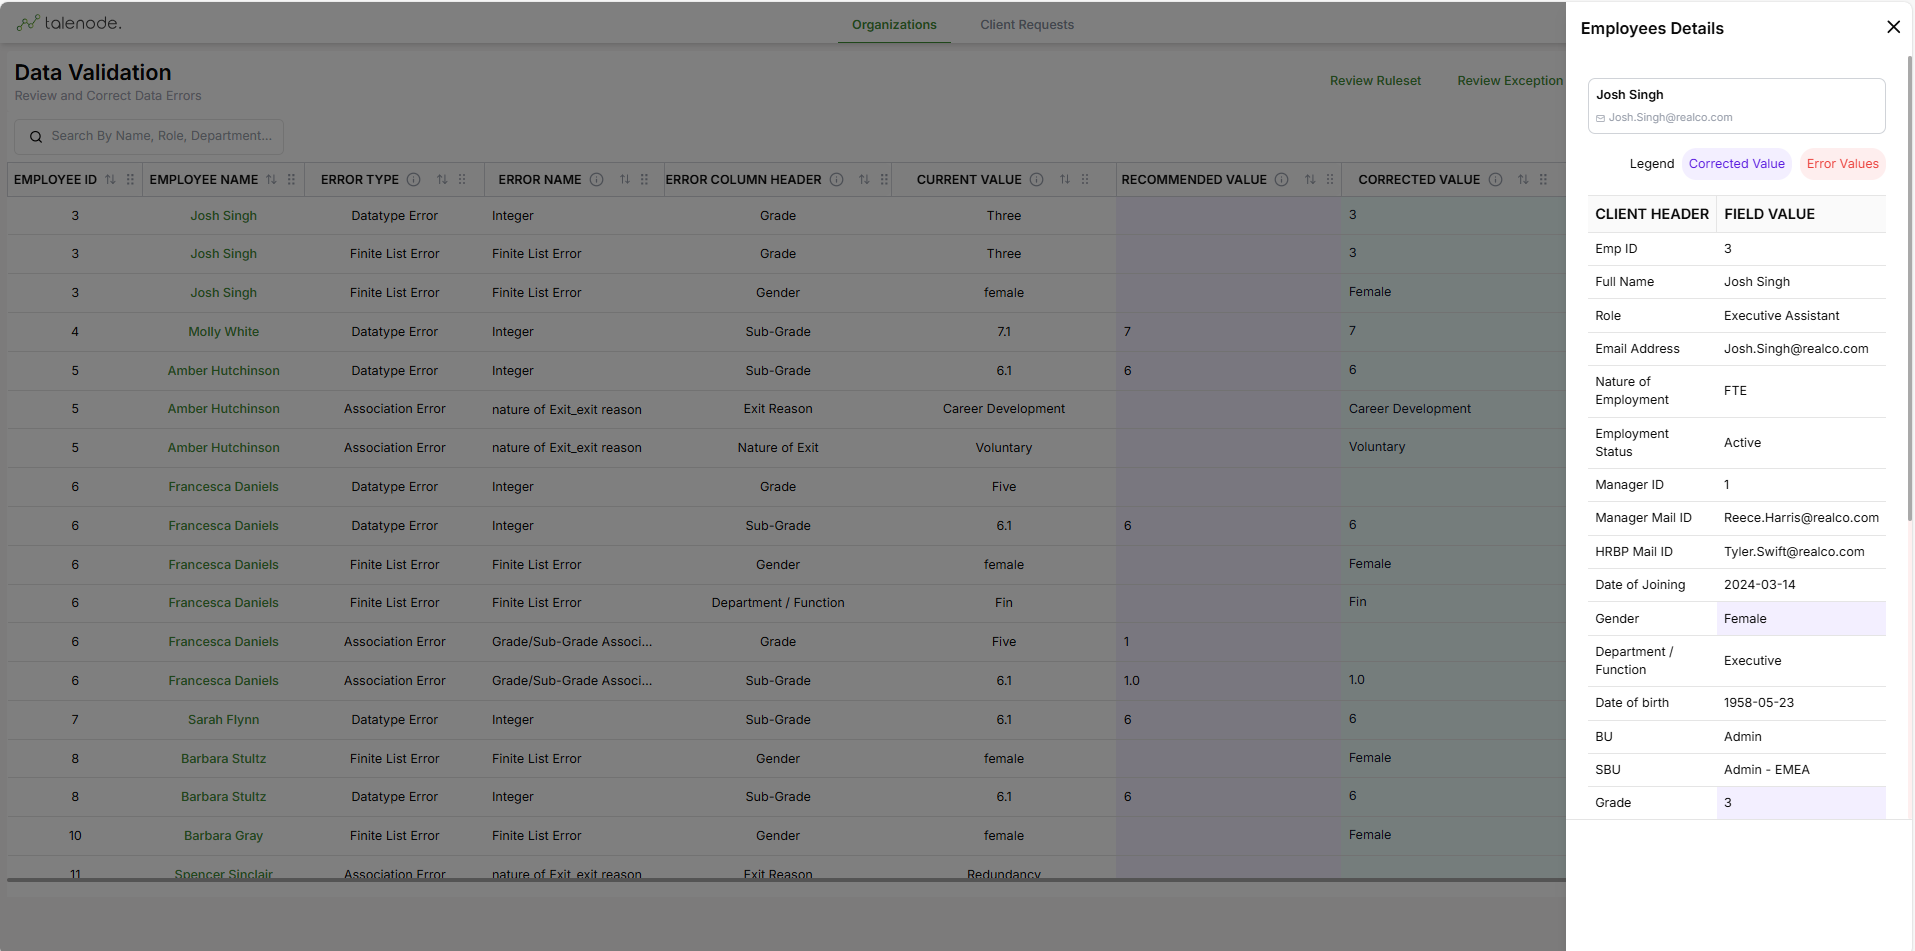Click the email icon under Josh Singh
The image size is (1915, 951).
(1600, 118)
